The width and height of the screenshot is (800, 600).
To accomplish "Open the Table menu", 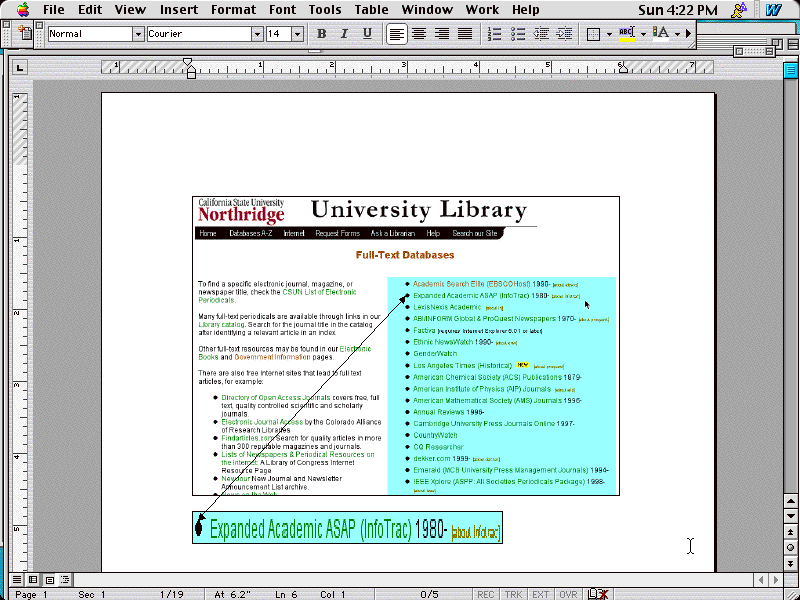I will (371, 10).
